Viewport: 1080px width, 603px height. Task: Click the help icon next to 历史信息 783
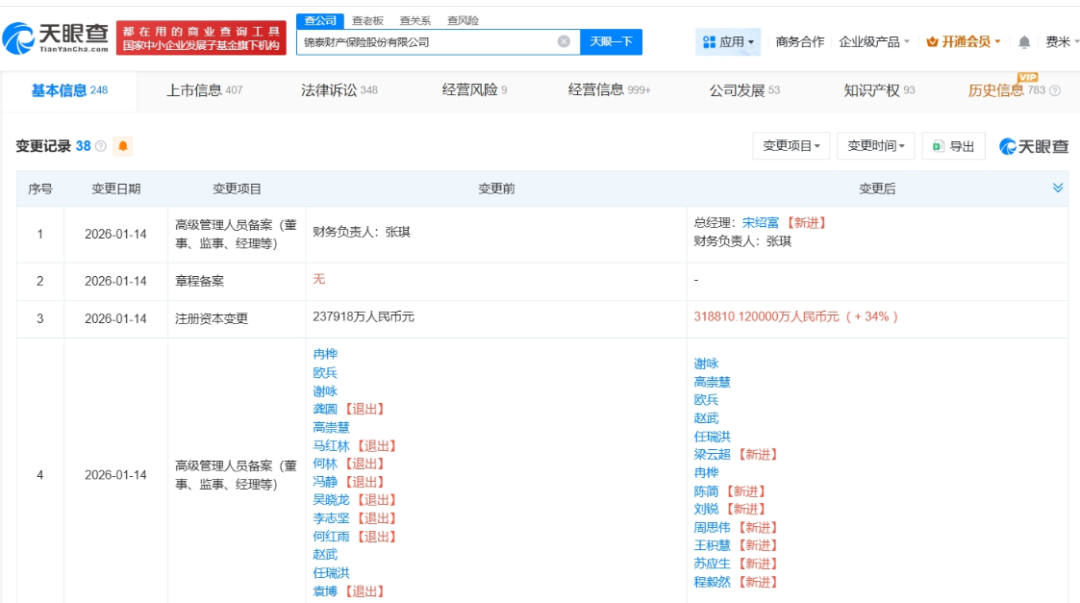(x=1055, y=90)
